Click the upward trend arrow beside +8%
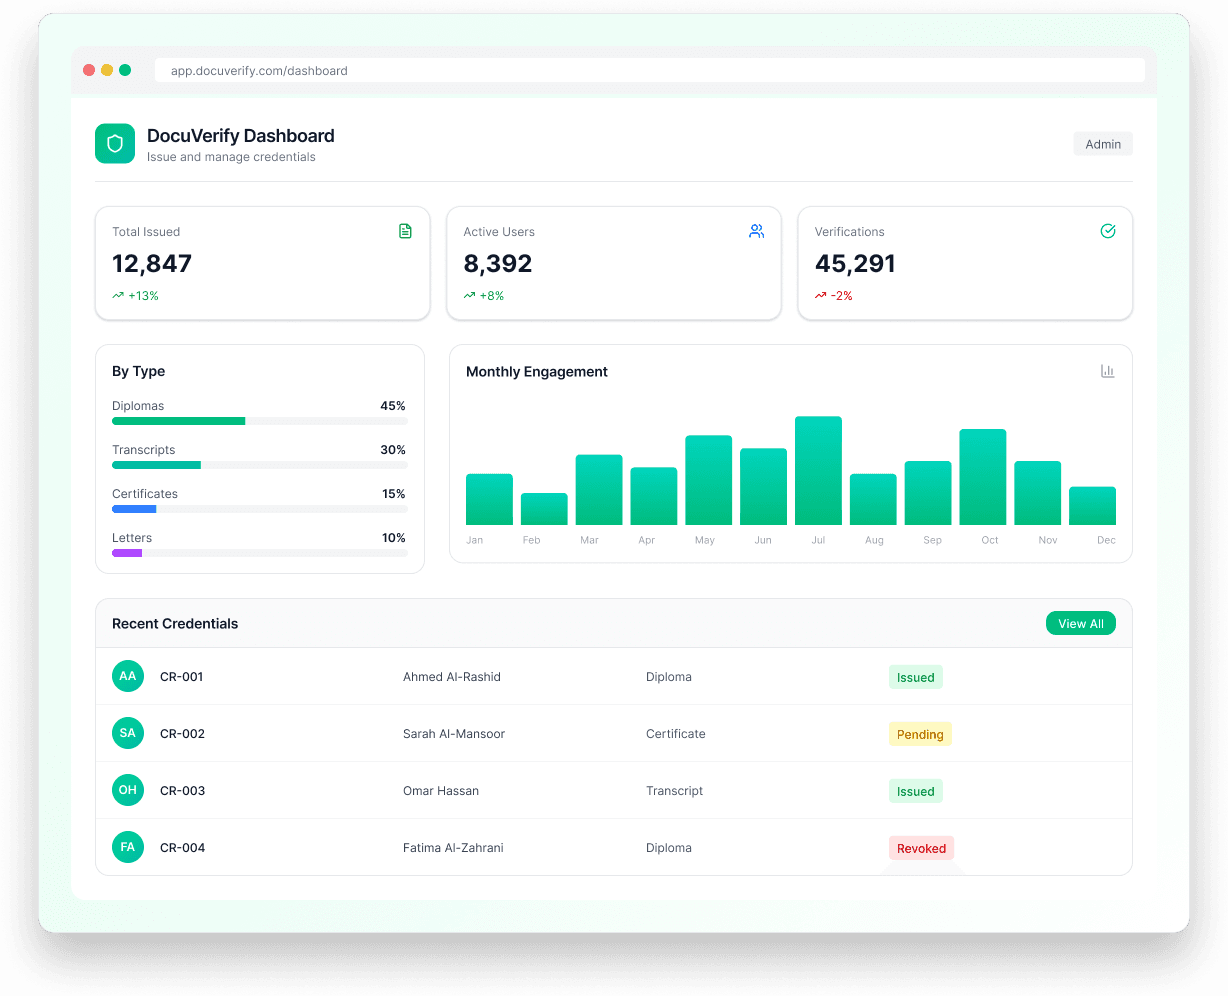 pos(469,296)
